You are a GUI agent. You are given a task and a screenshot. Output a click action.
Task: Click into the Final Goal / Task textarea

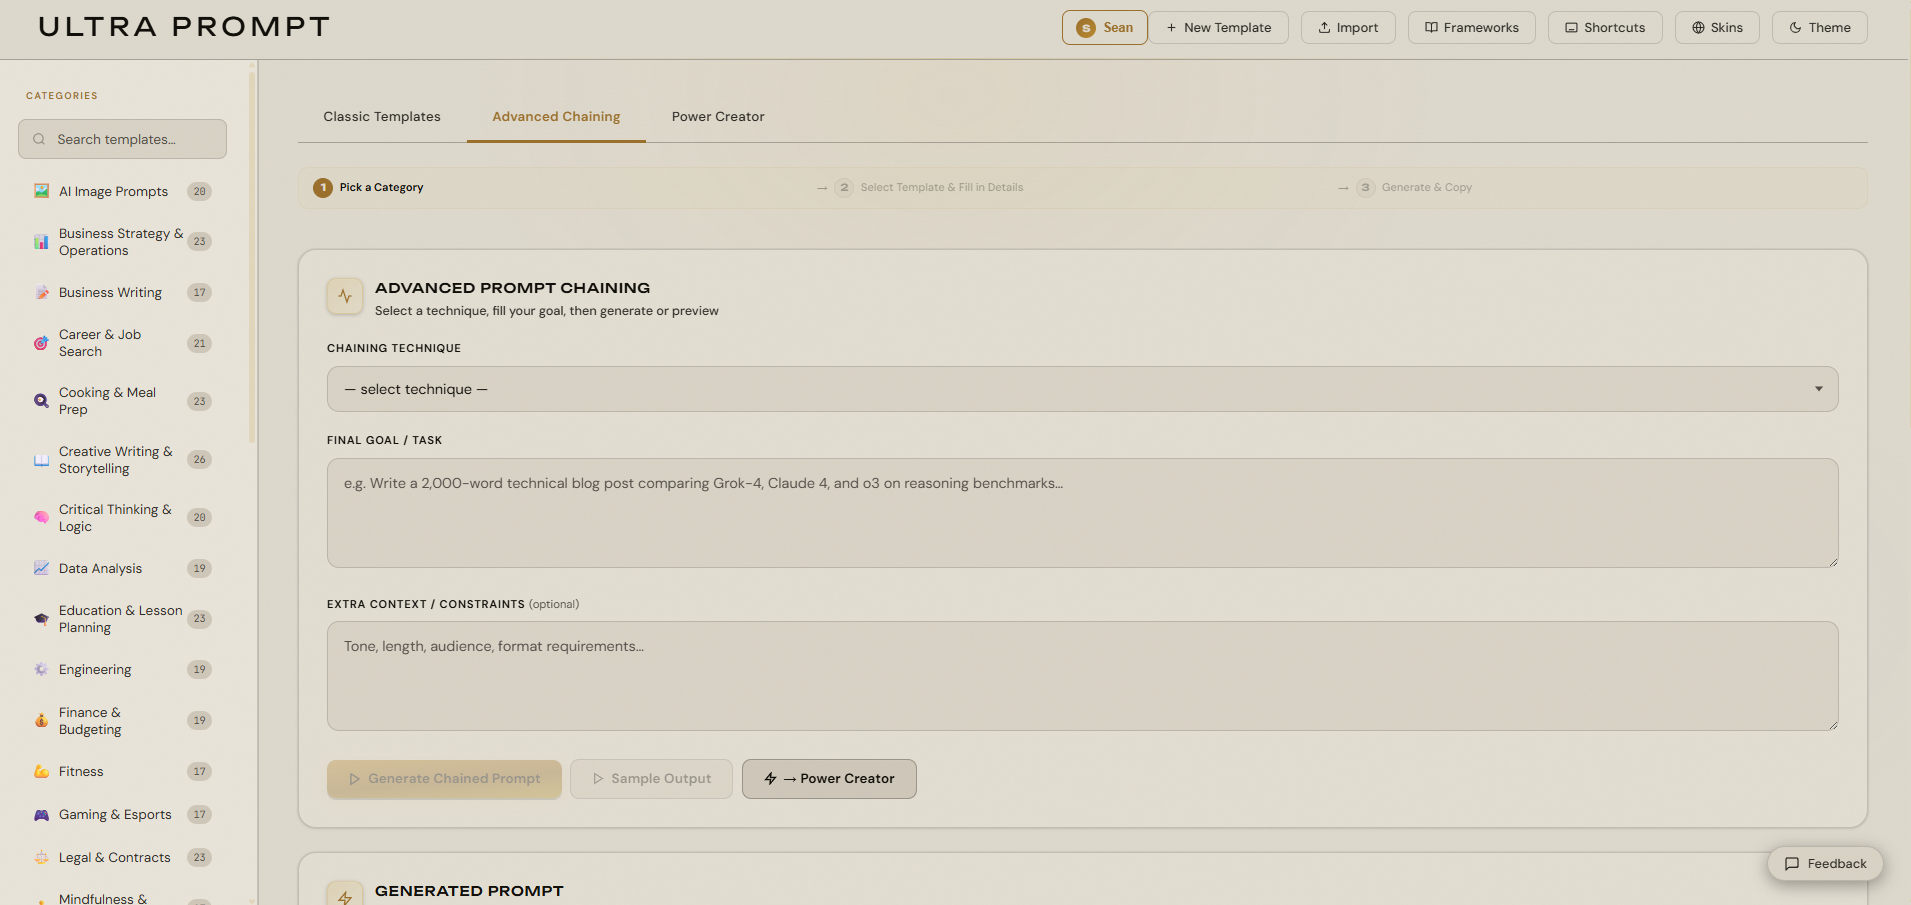pos(1082,513)
